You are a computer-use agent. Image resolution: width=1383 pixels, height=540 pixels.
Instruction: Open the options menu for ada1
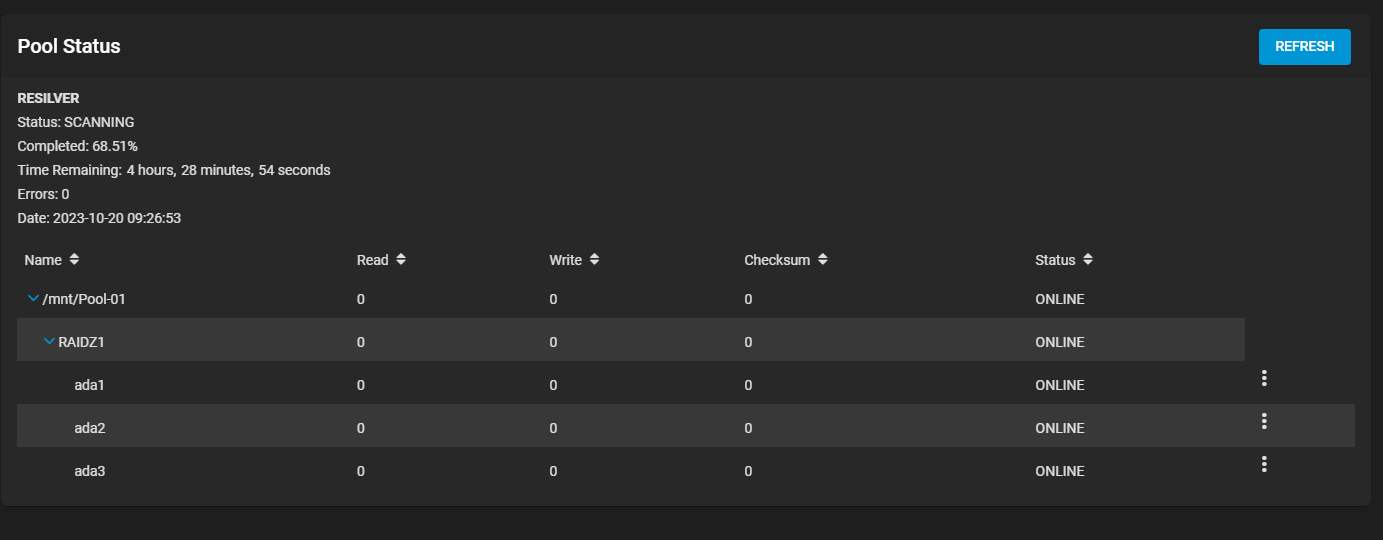[1264, 378]
